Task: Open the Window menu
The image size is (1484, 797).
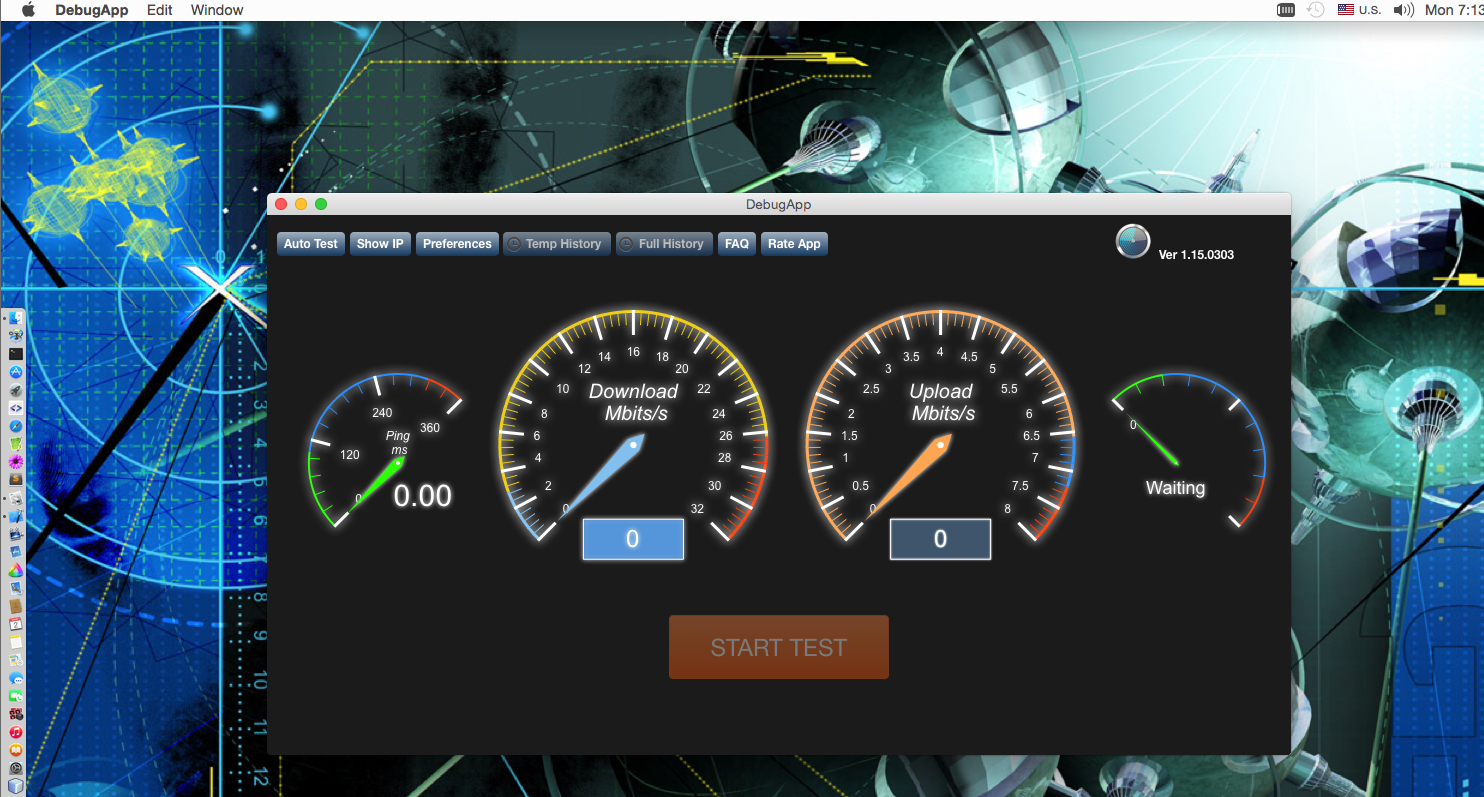Action: coord(217,10)
